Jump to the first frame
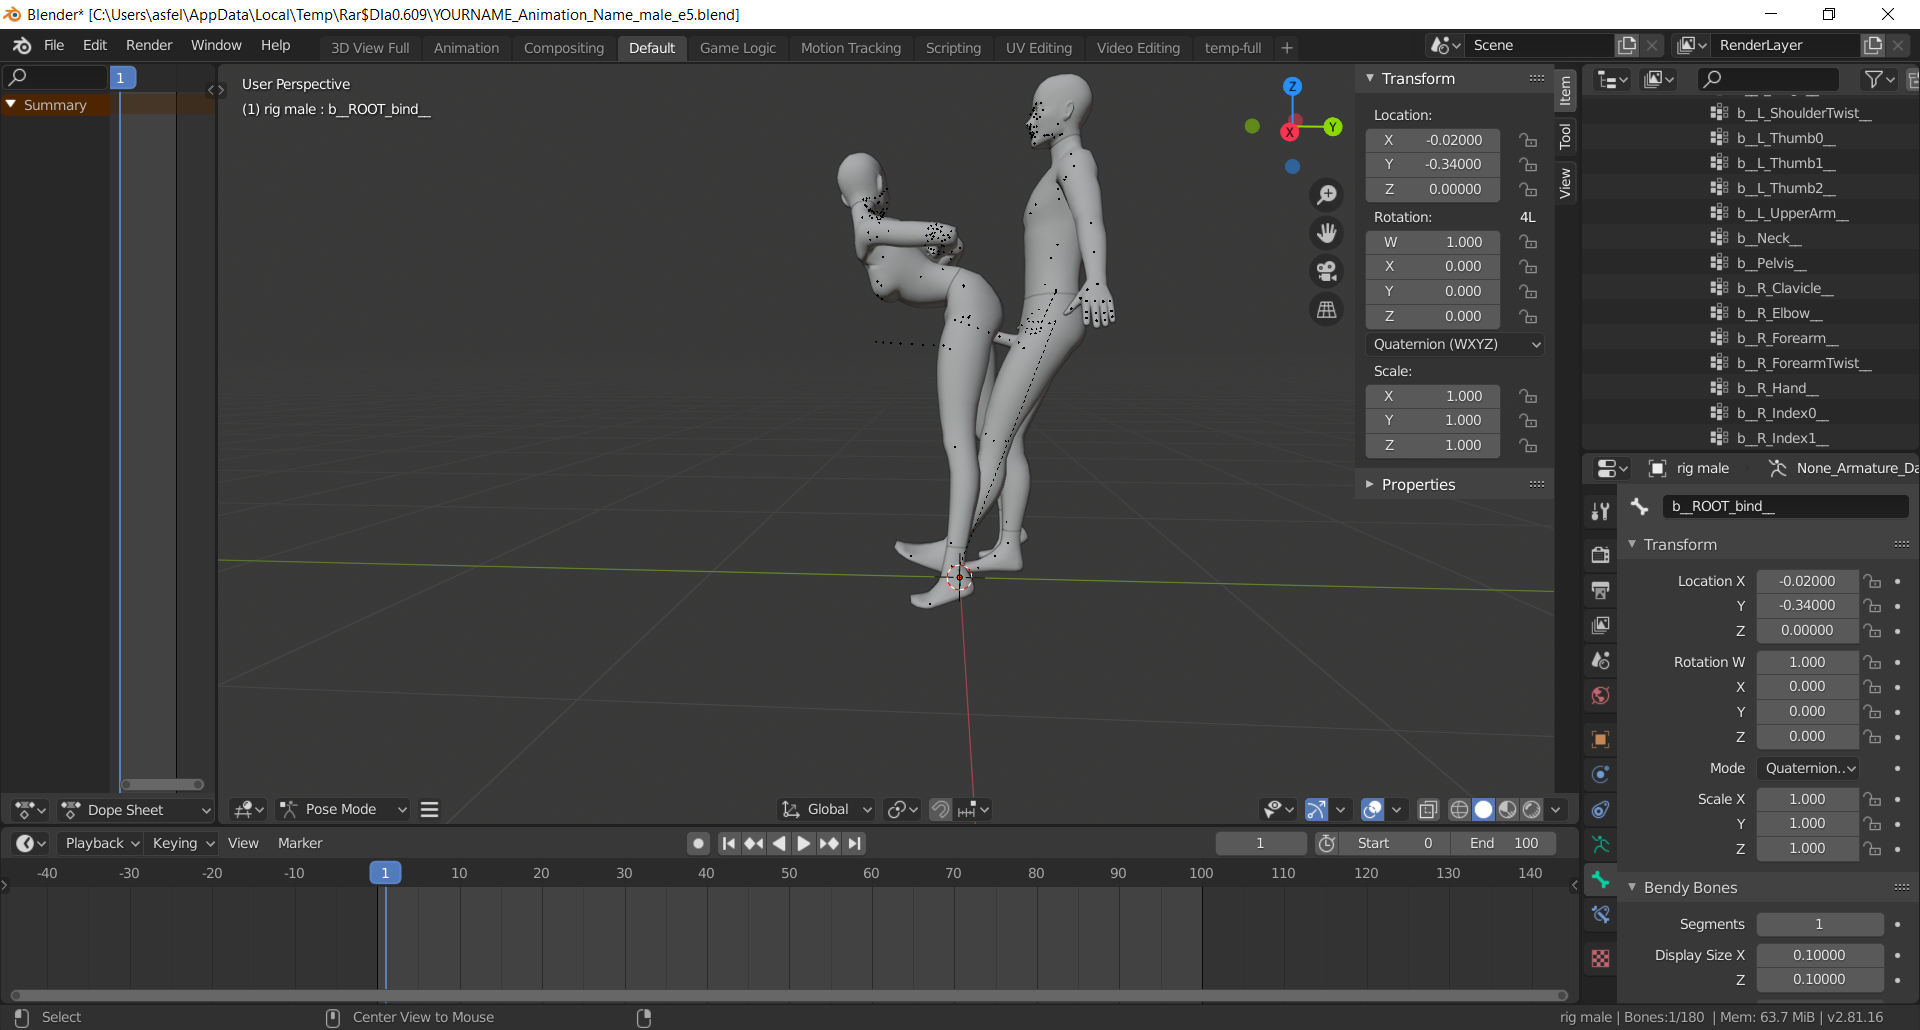Viewport: 1920px width, 1030px height. (x=729, y=843)
